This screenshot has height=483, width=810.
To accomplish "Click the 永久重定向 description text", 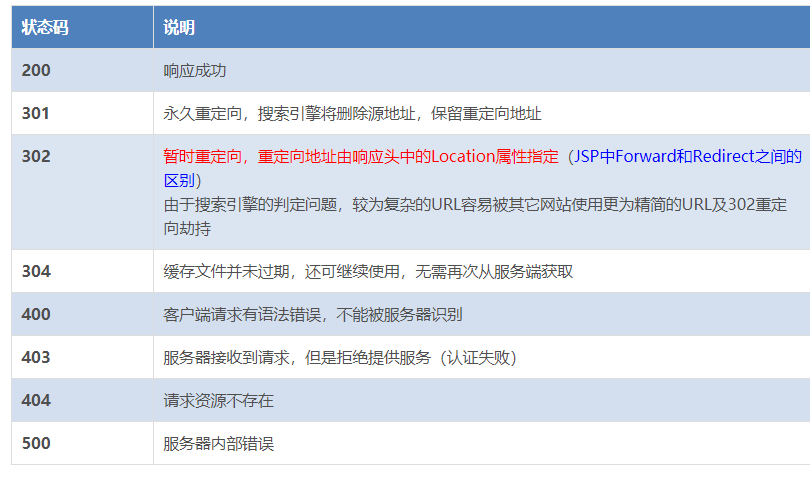I will click(352, 113).
